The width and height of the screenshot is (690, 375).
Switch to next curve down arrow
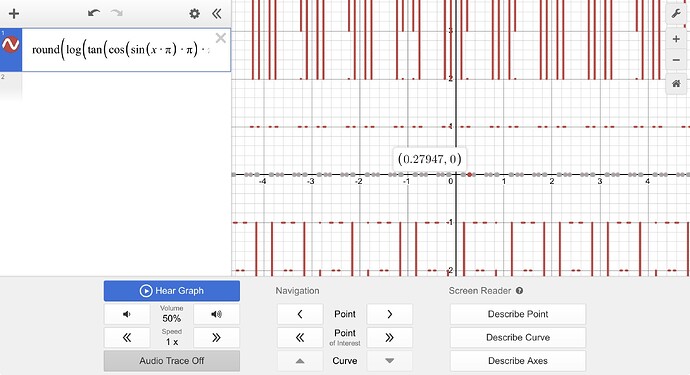(x=389, y=361)
